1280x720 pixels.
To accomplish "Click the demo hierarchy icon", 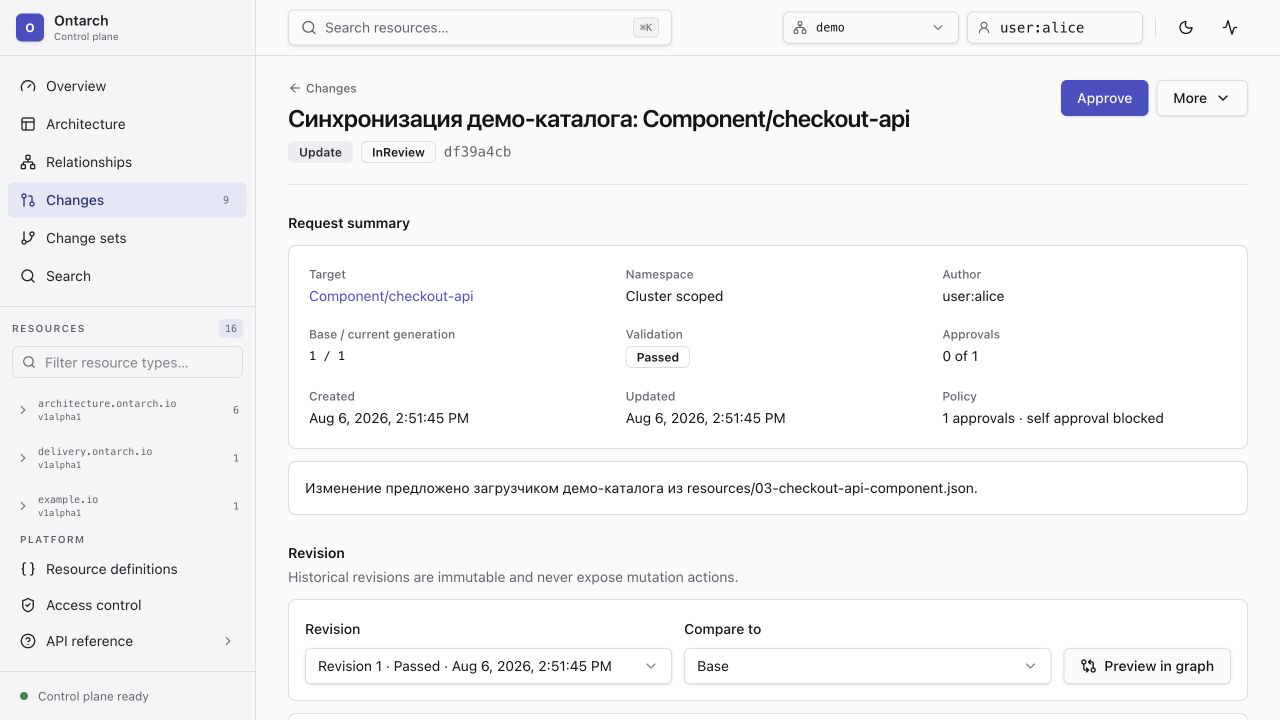I will (x=800, y=28).
